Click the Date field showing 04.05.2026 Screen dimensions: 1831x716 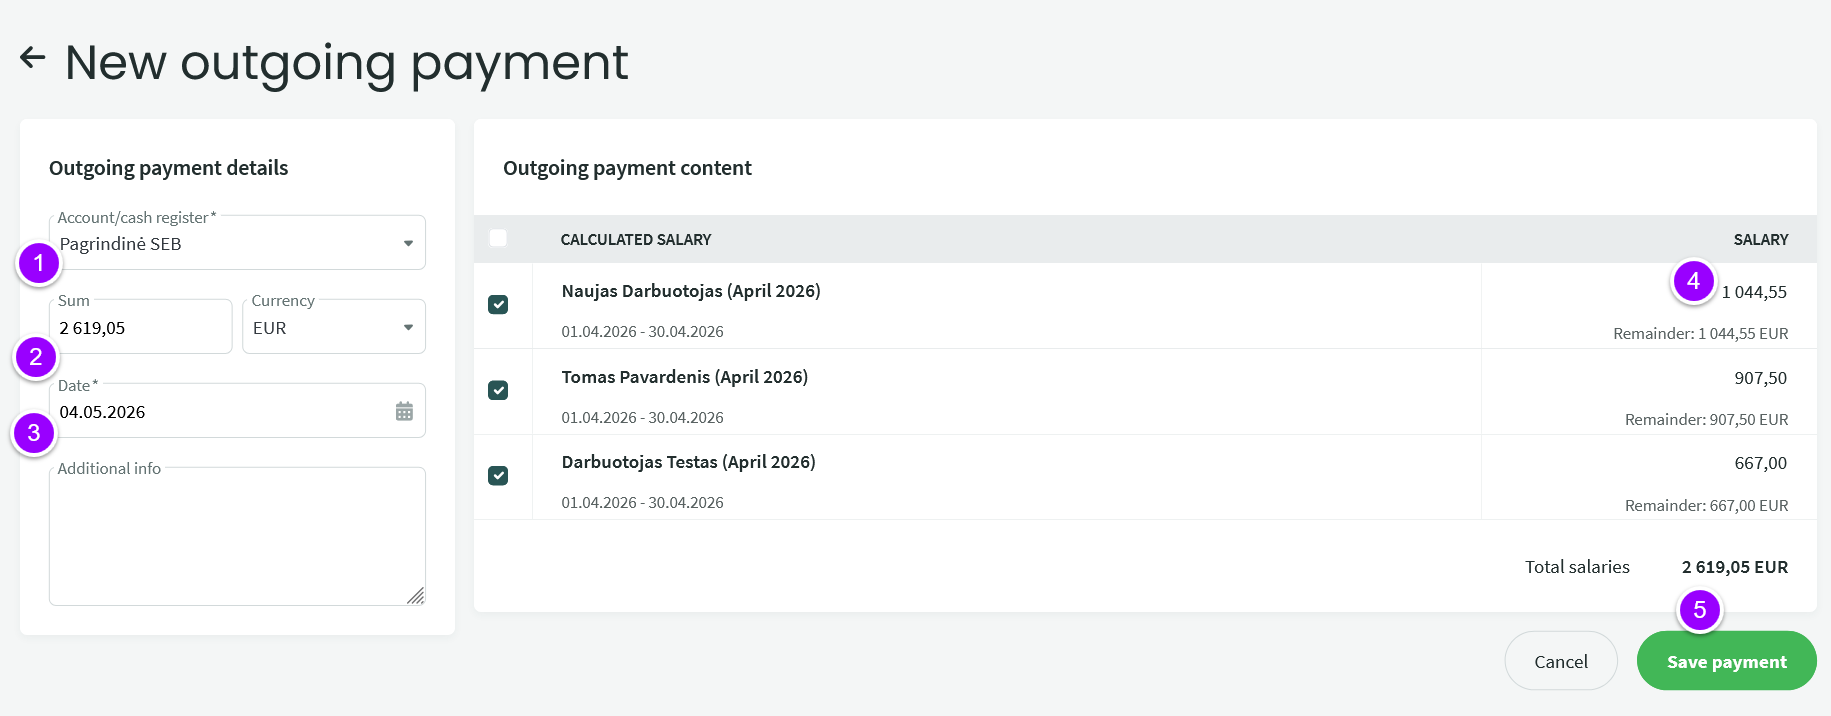point(237,411)
